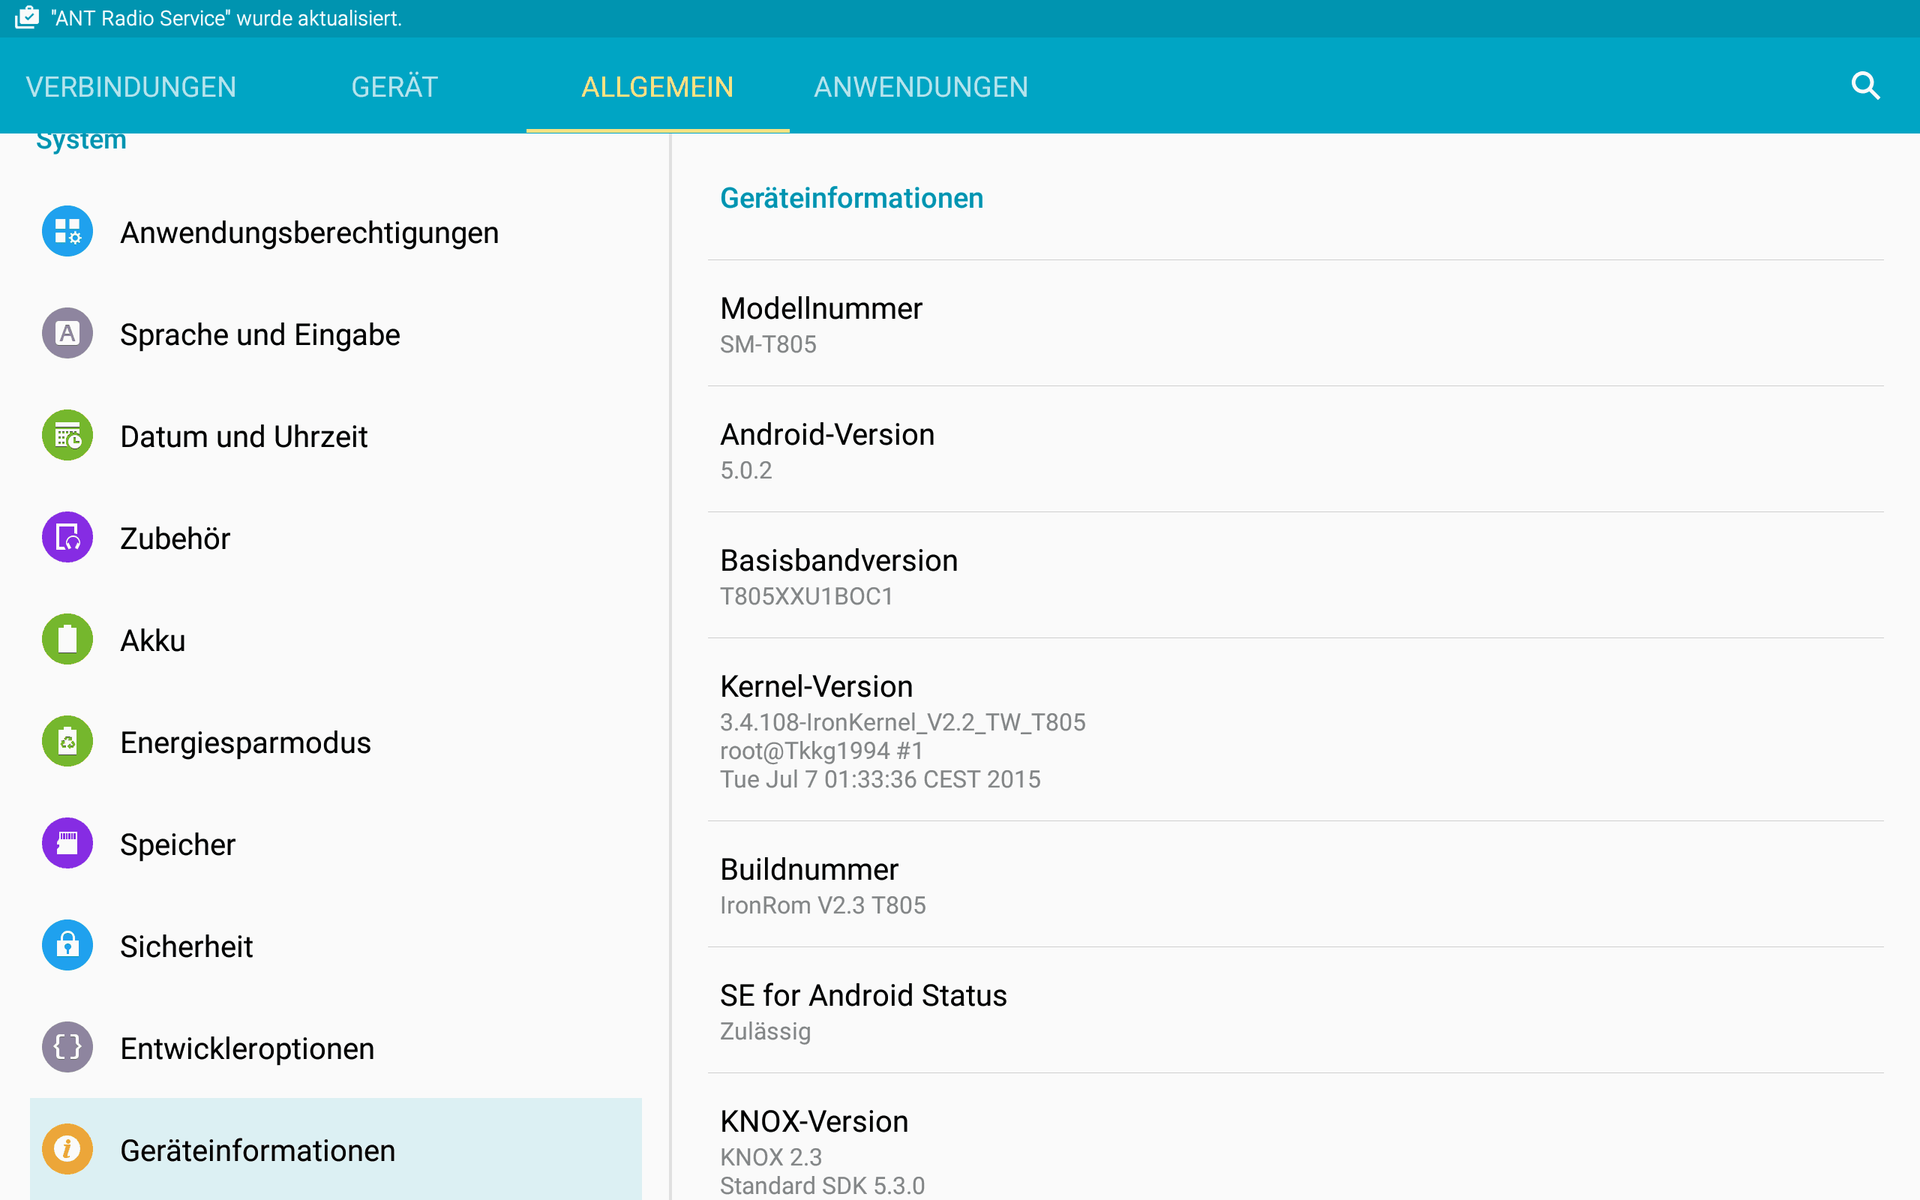This screenshot has width=1920, height=1200.
Task: Tap the update notification icon in status bar
Action: point(27,18)
